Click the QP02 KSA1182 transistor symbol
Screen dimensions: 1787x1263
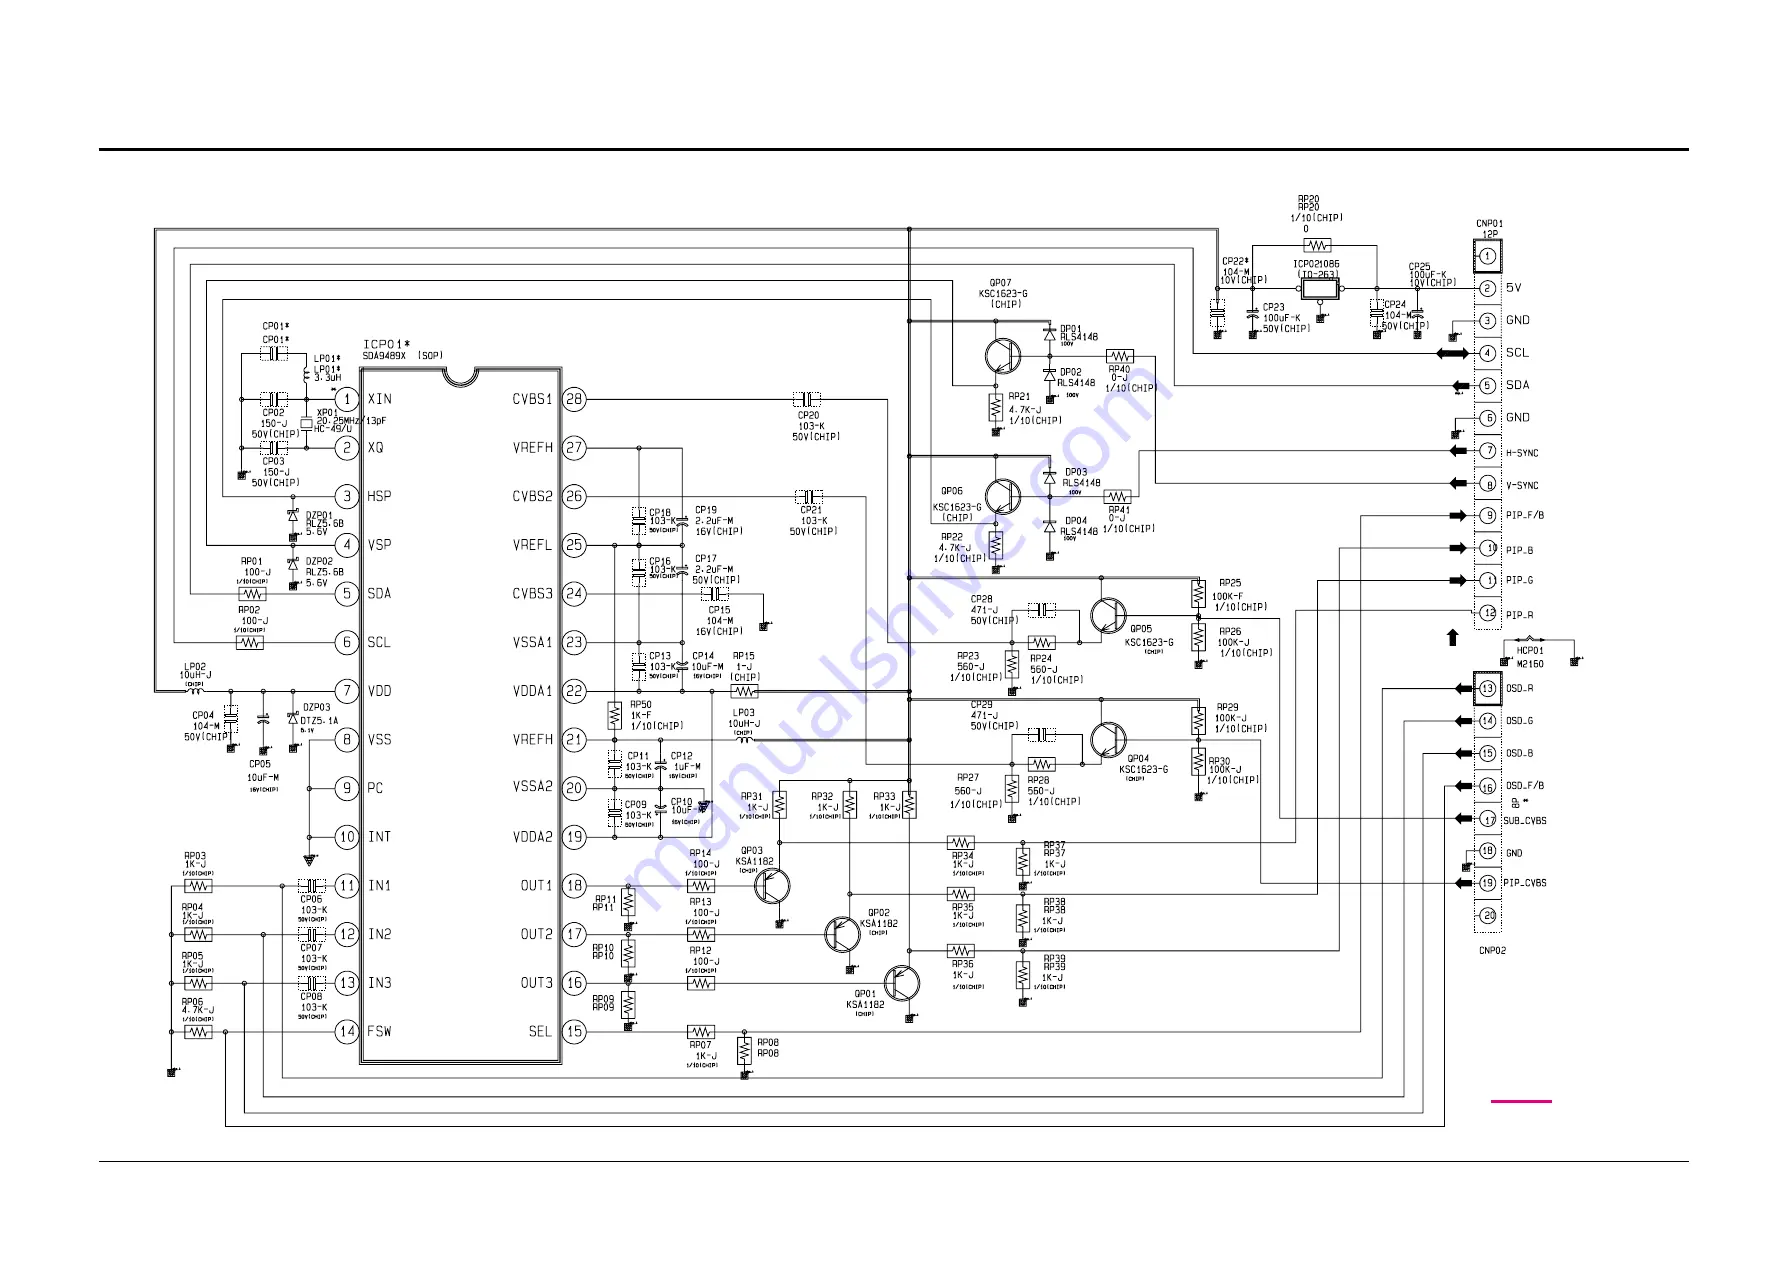[842, 934]
